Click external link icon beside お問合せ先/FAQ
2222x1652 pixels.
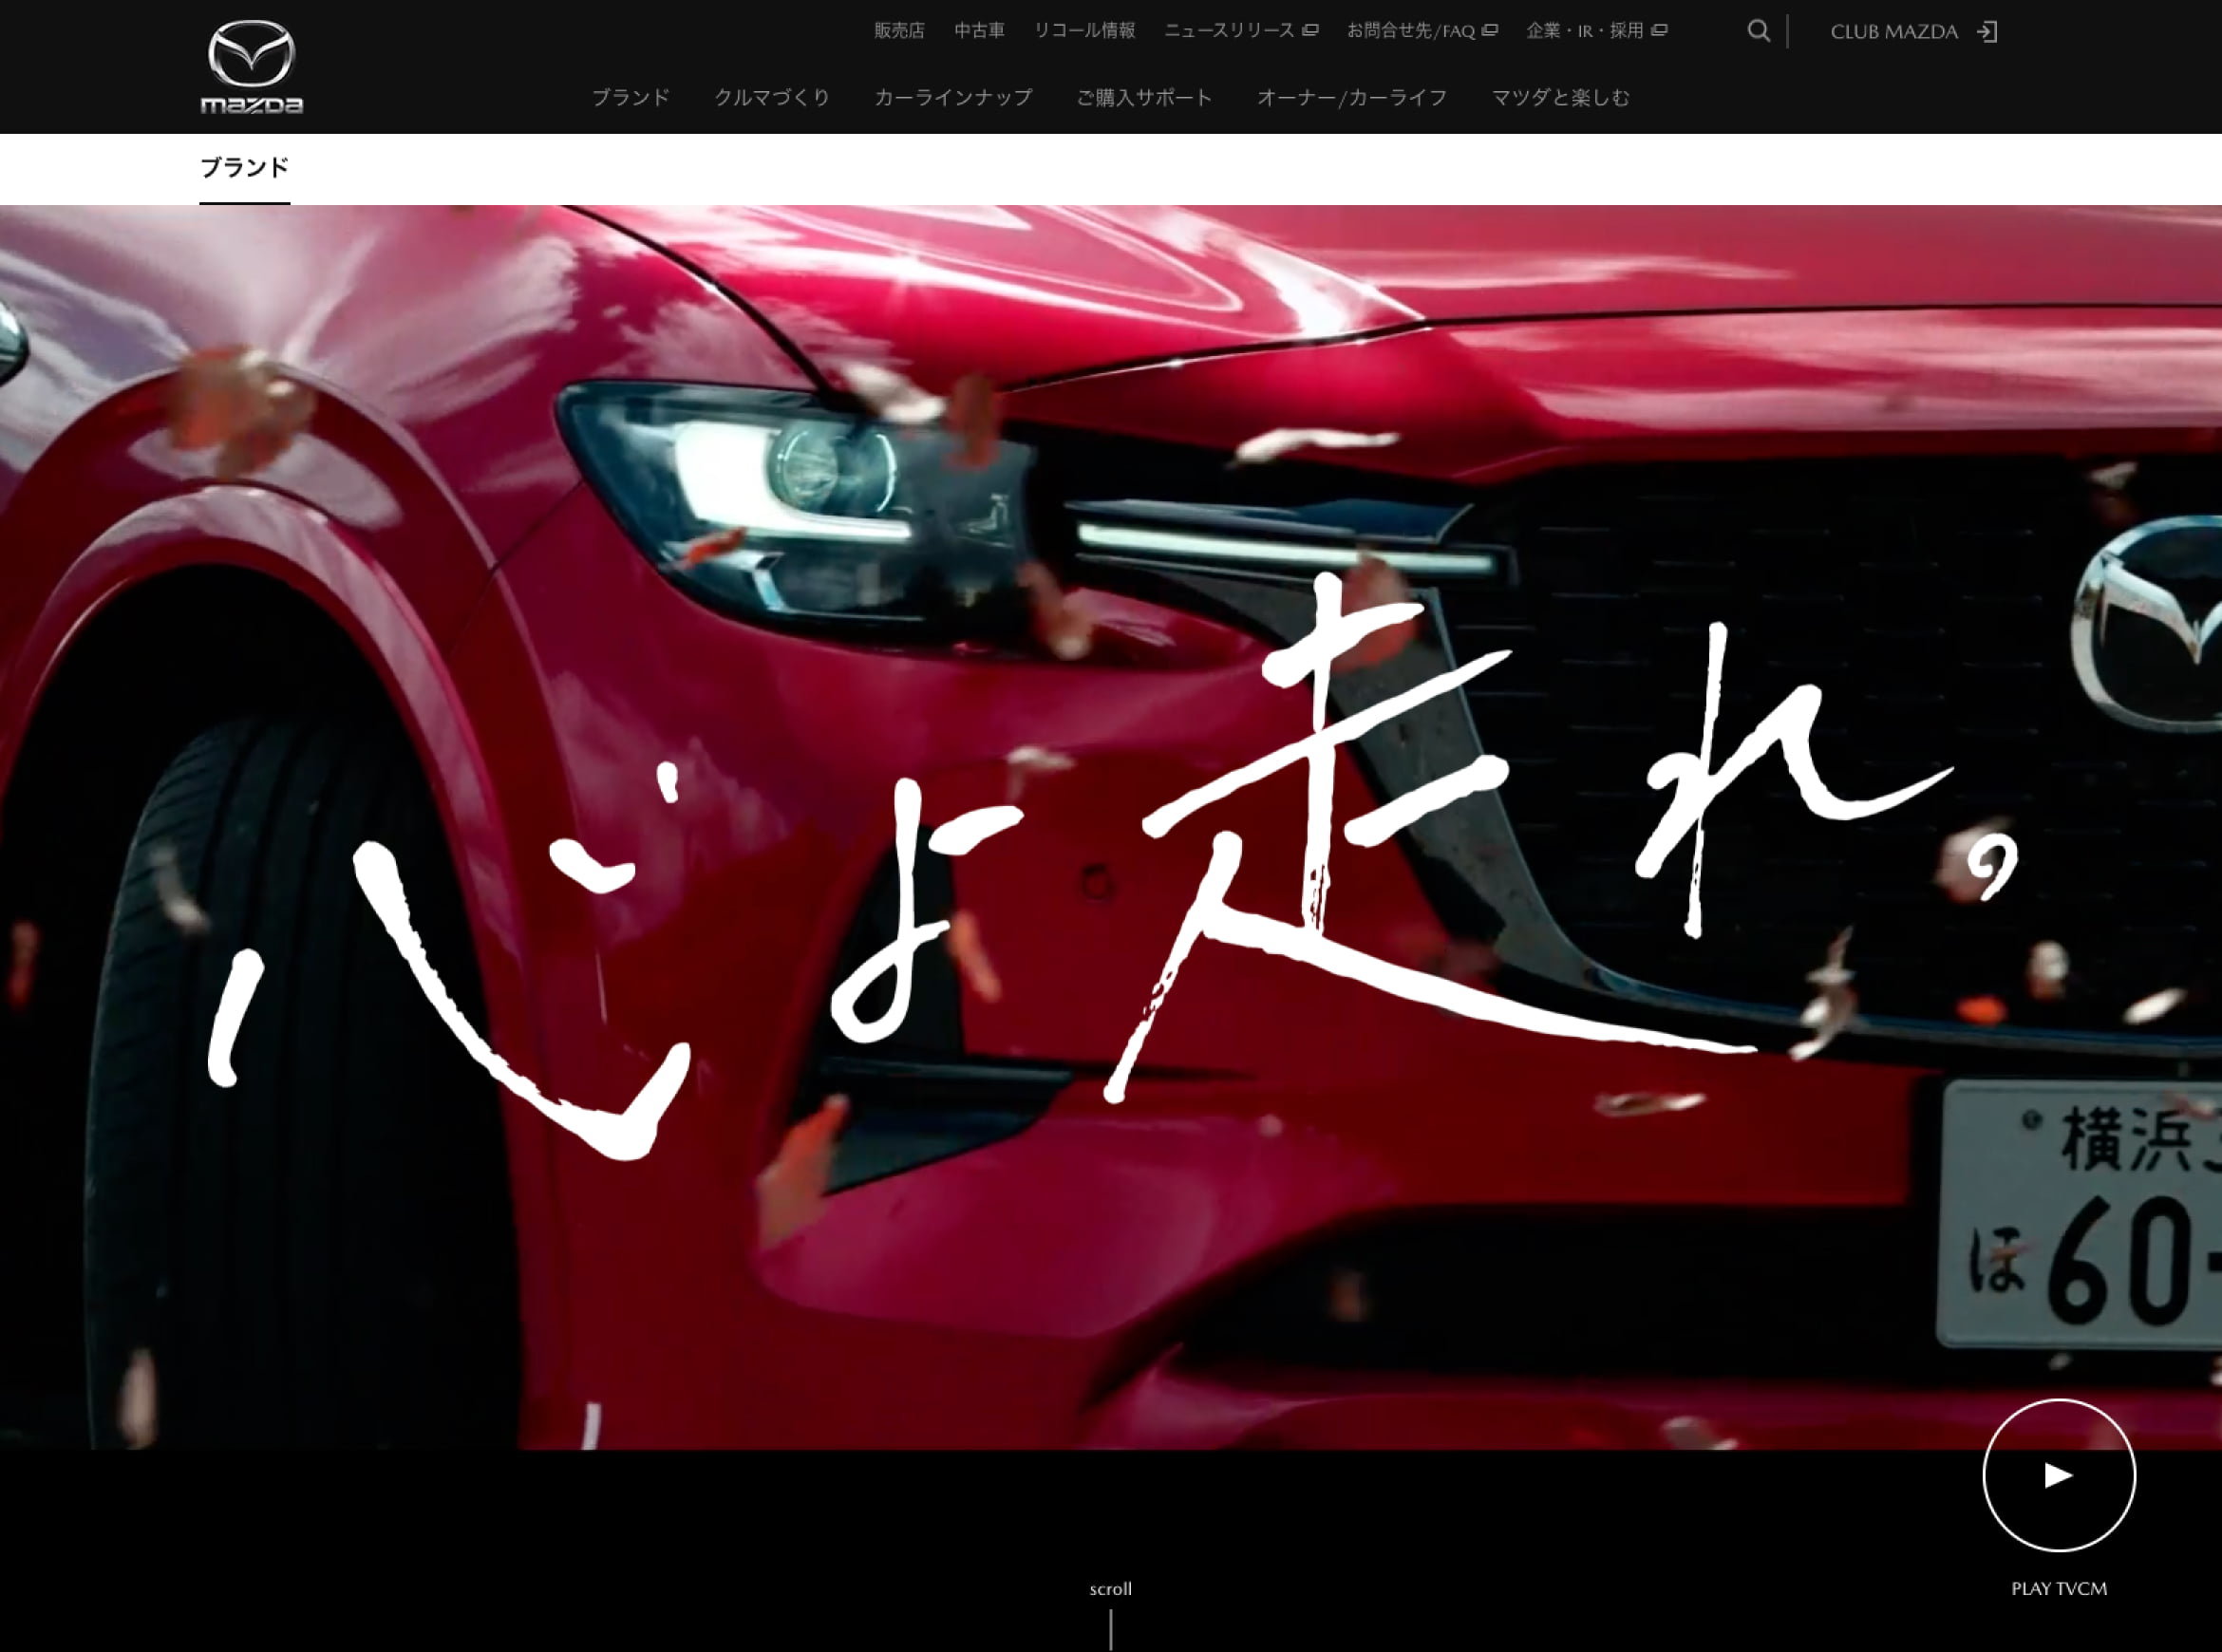[x=1490, y=30]
